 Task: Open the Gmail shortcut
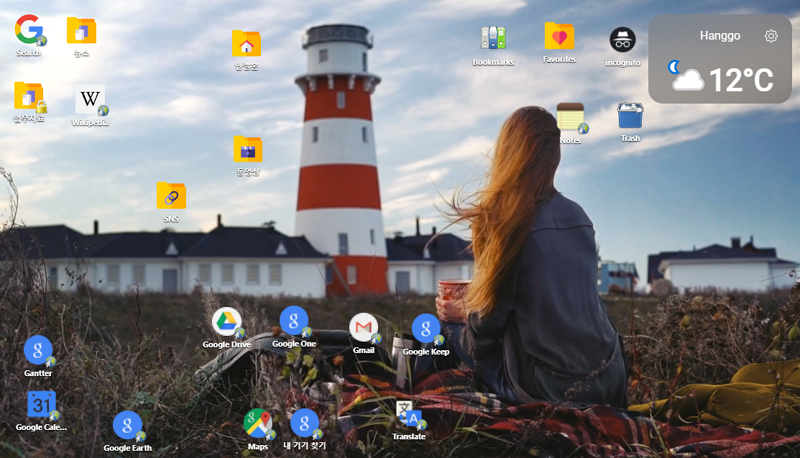click(x=364, y=327)
